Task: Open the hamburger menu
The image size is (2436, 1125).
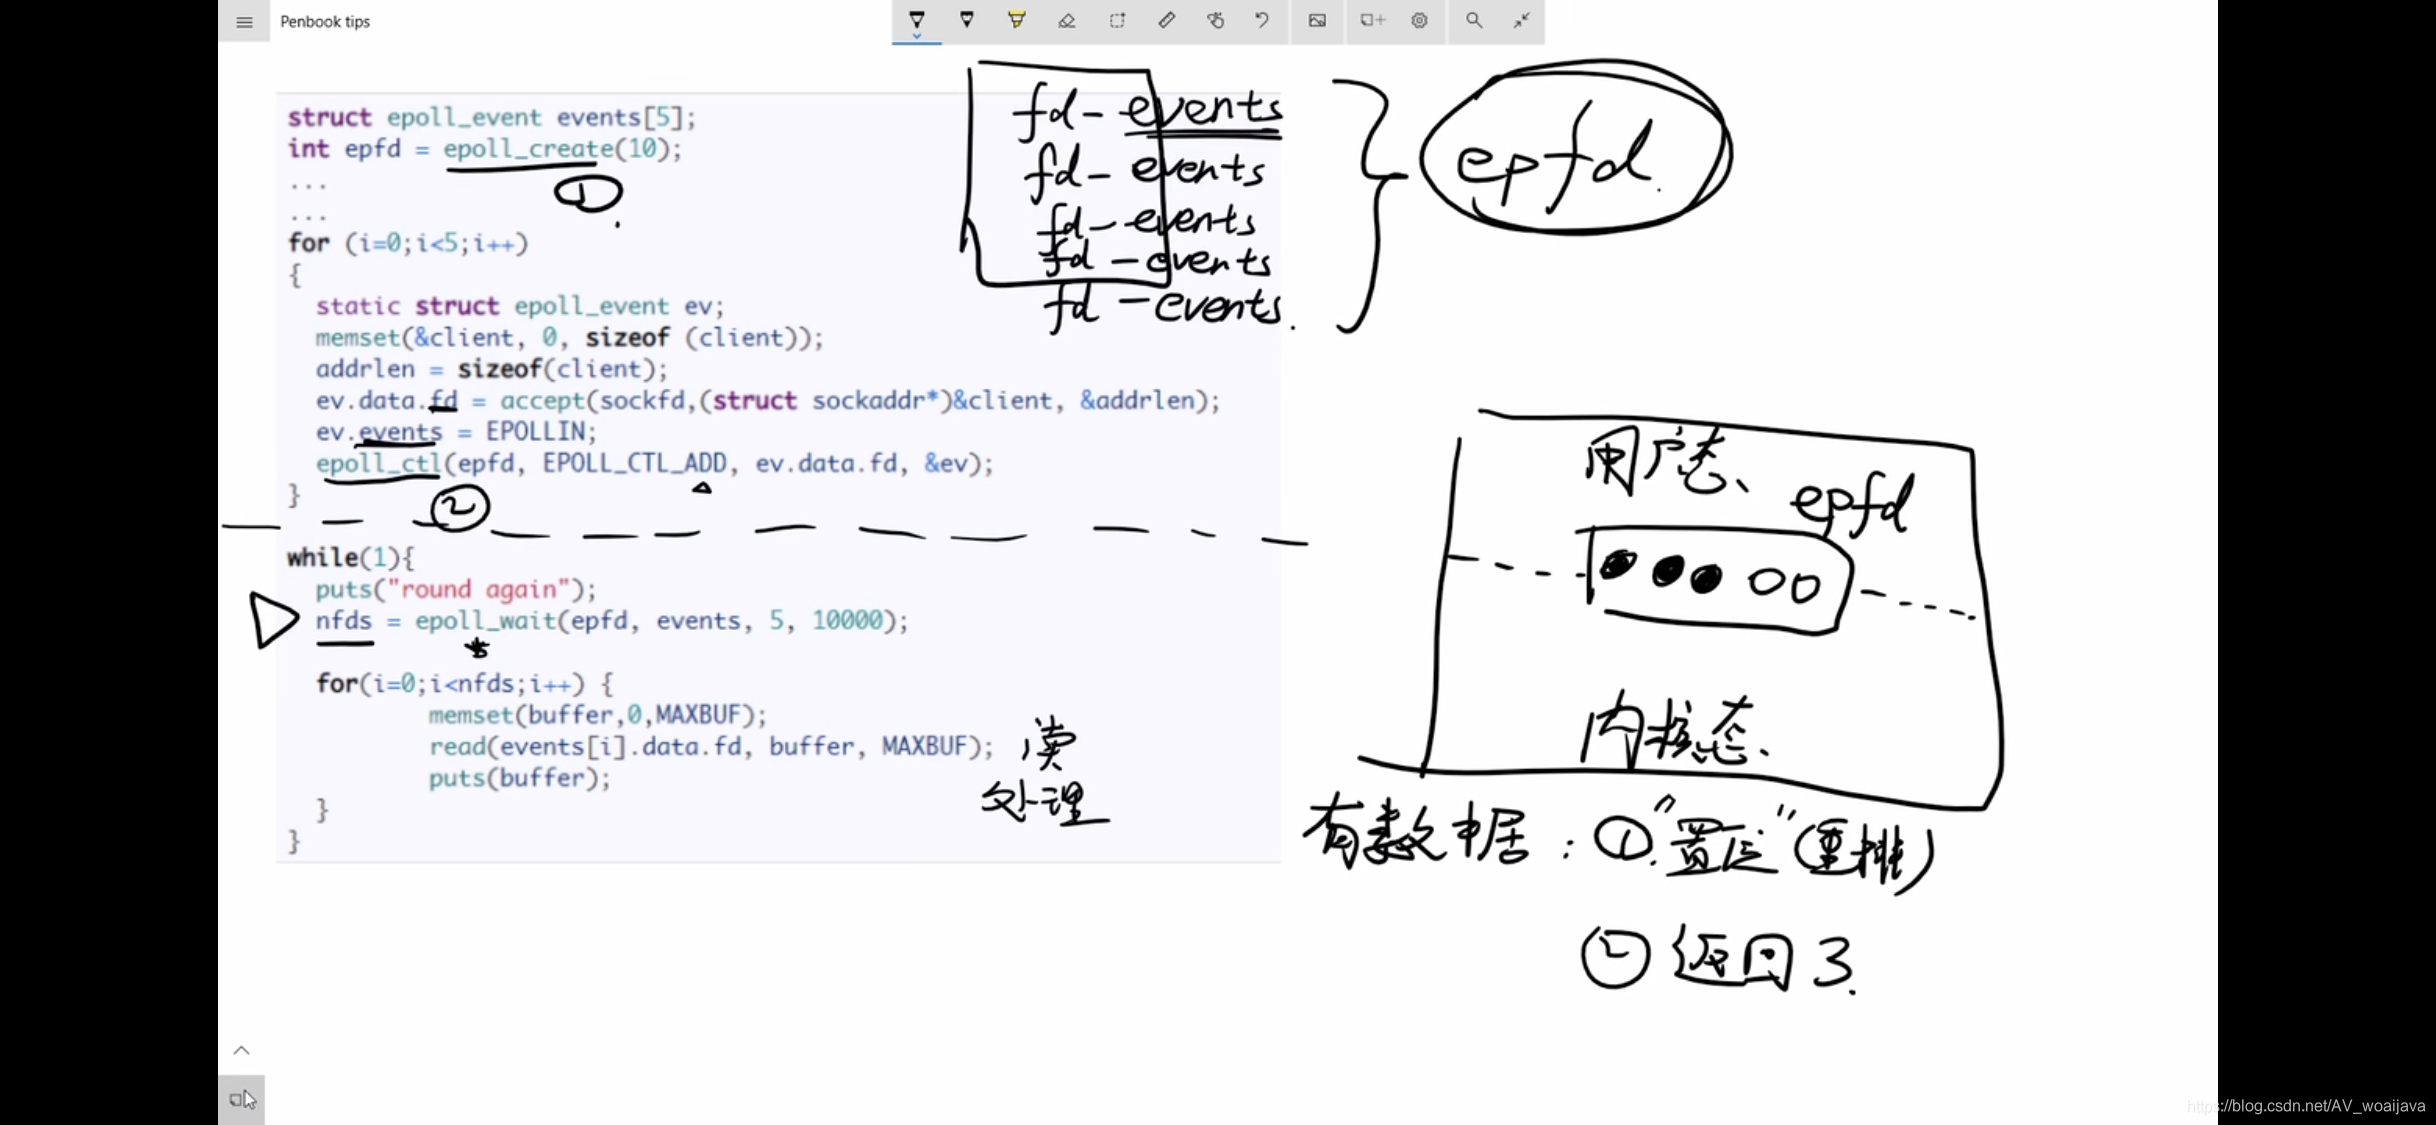Action: coord(244,22)
